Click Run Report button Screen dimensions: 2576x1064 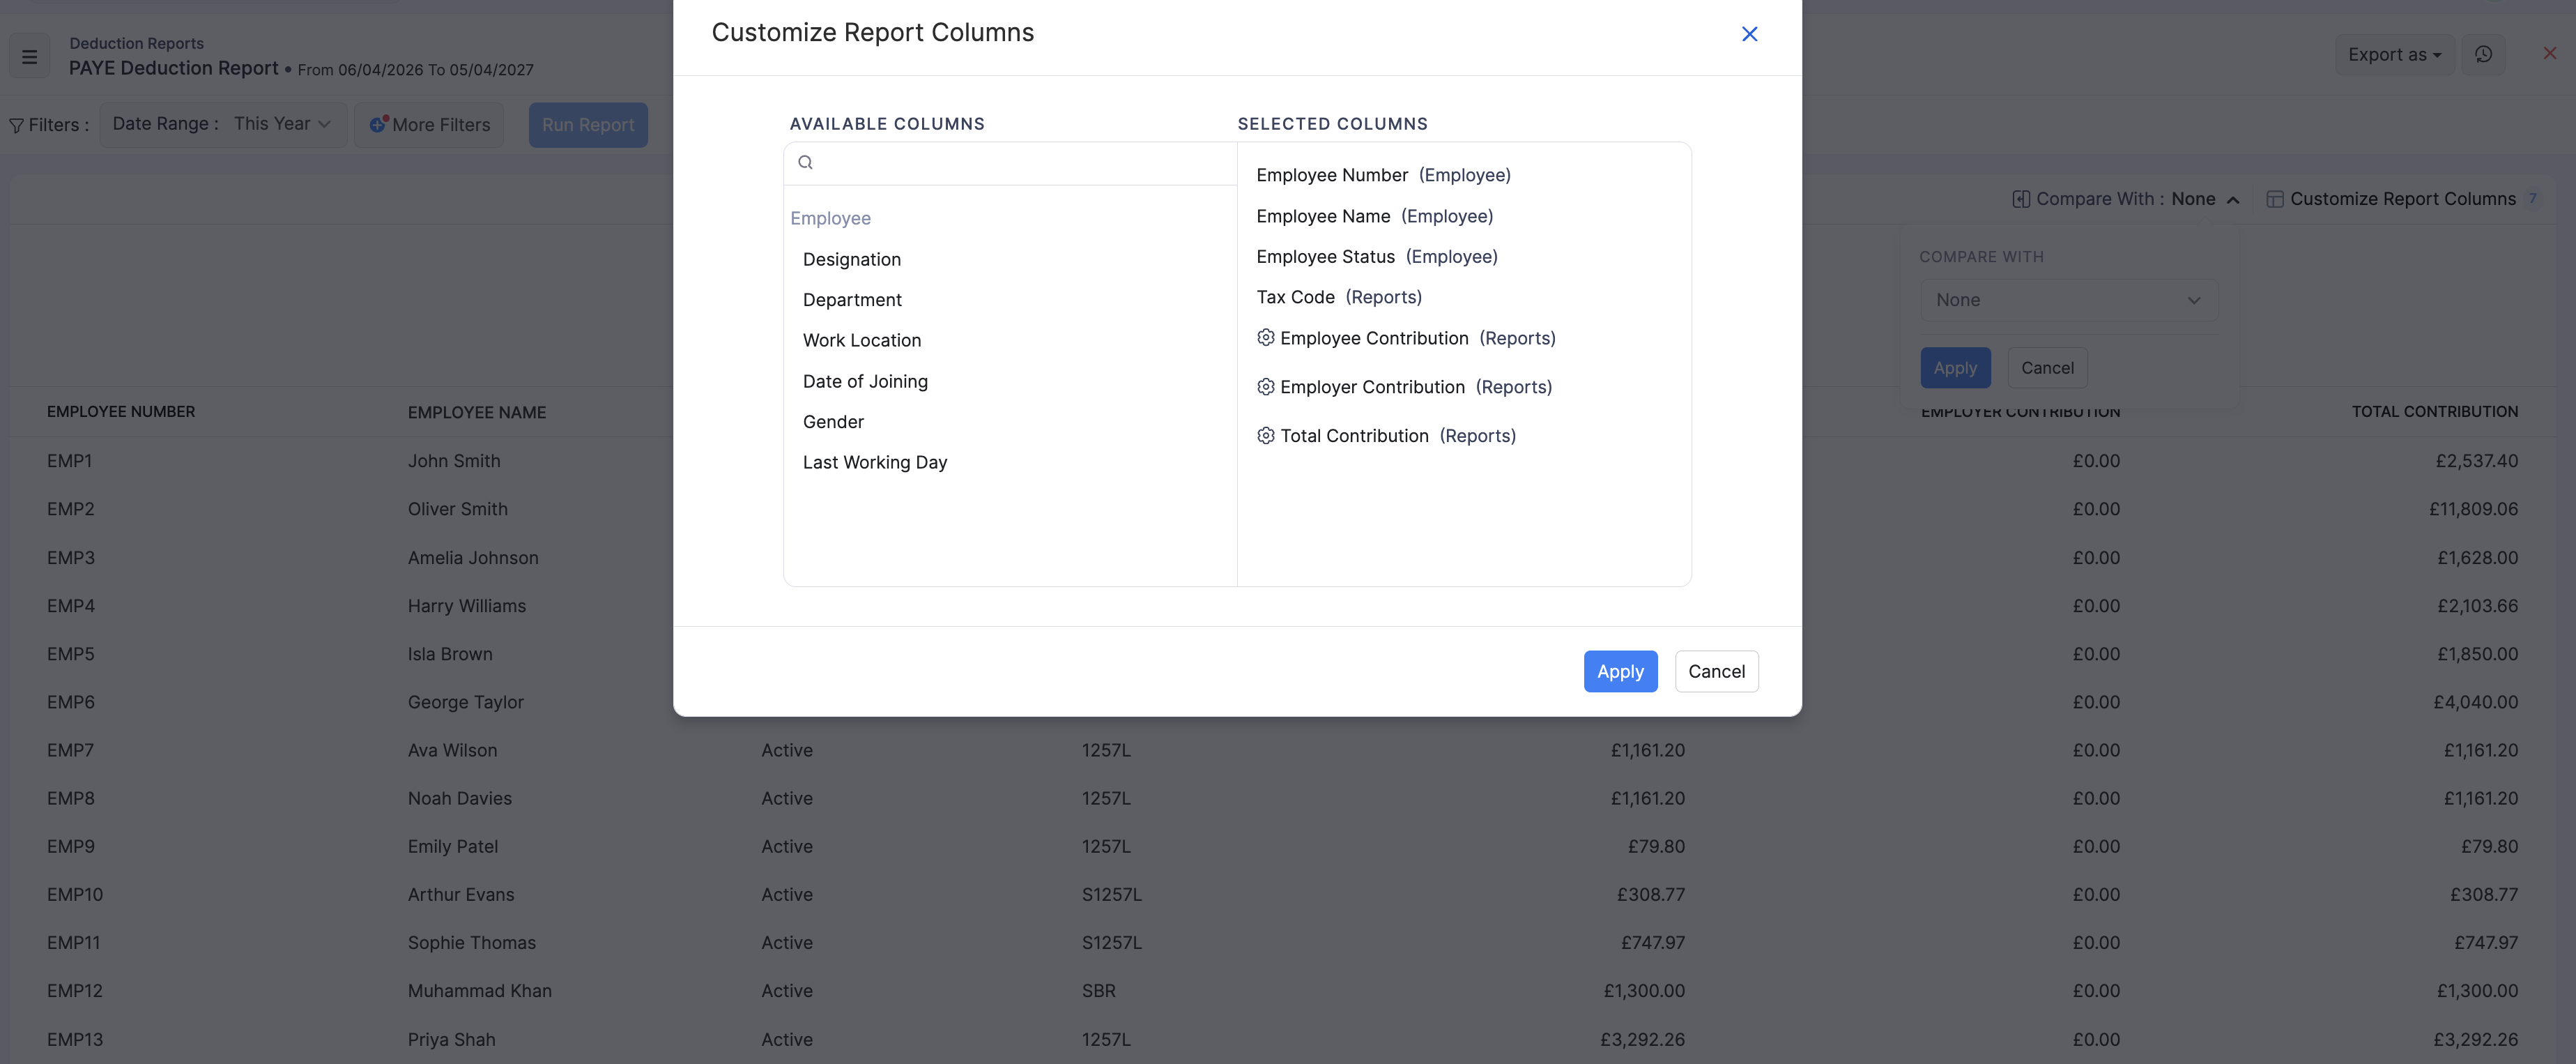[x=588, y=125]
